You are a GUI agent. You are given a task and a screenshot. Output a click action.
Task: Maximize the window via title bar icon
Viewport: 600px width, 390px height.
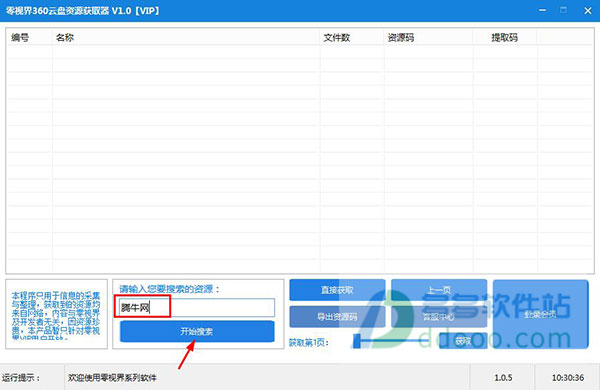tap(563, 10)
